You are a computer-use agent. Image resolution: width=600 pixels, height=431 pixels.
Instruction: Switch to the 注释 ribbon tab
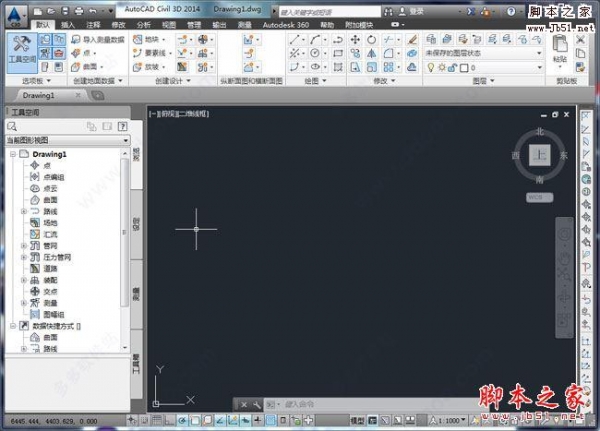pos(93,25)
